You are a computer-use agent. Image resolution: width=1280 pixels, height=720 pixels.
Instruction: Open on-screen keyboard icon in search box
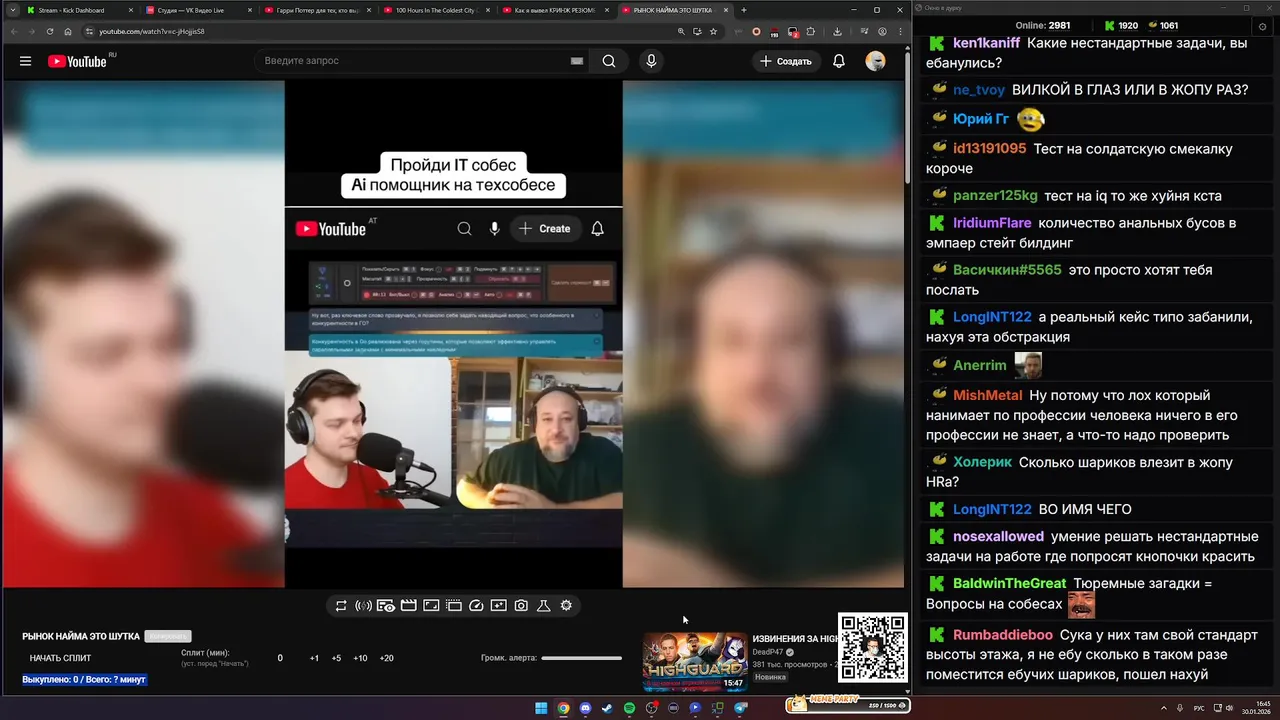[576, 61]
